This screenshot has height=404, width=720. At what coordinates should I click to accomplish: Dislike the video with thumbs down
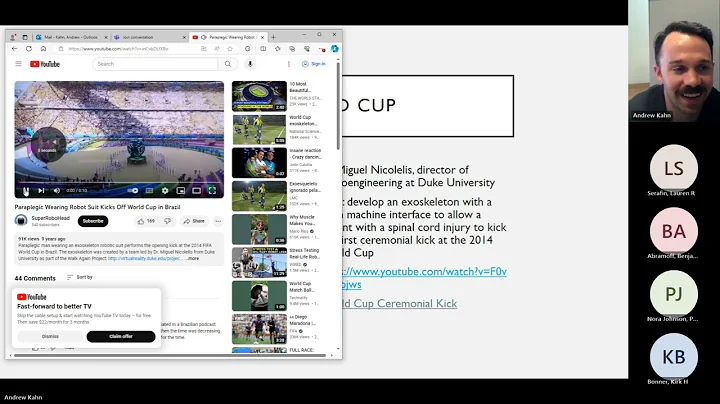click(x=168, y=221)
